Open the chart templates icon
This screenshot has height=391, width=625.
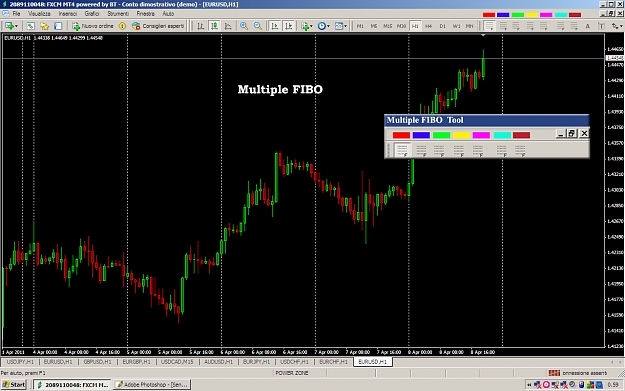(x=339, y=26)
